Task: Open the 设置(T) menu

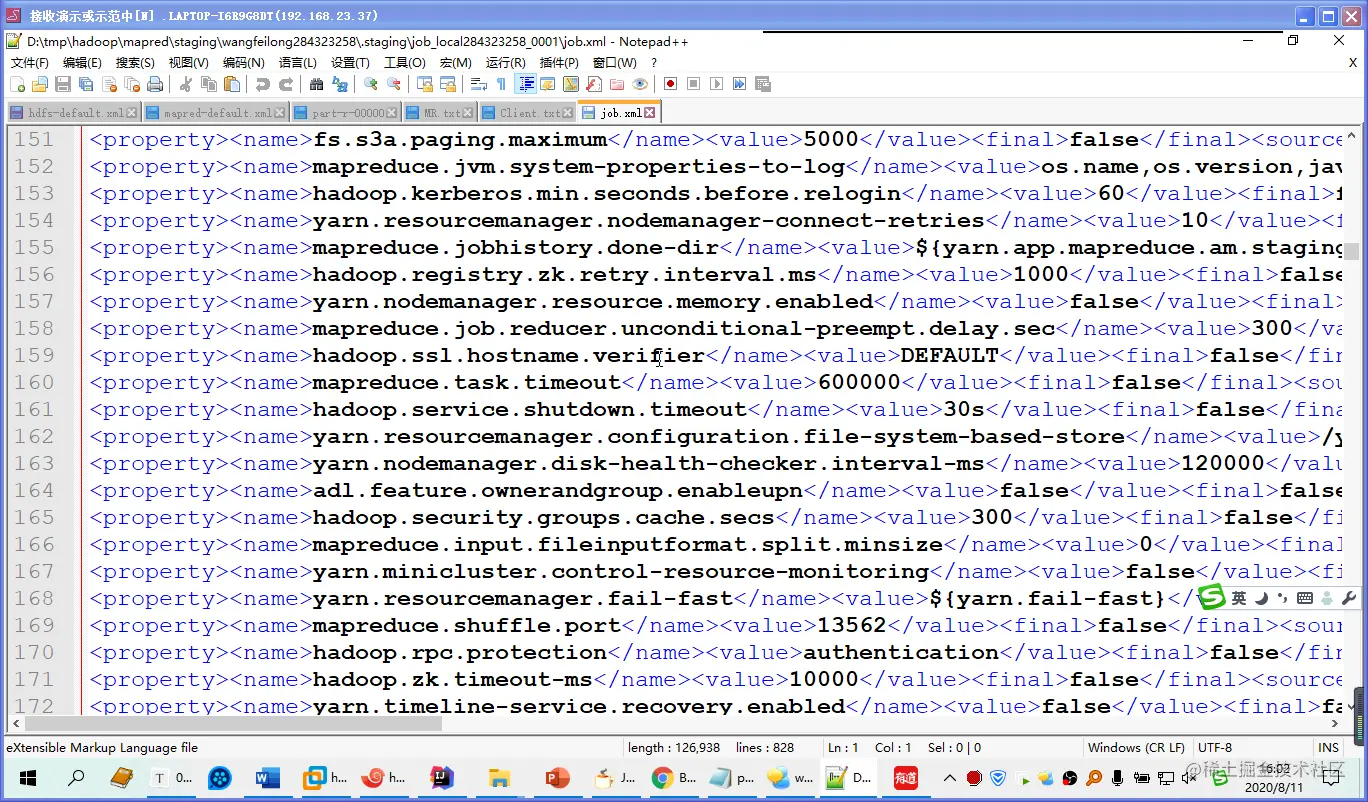Action: coord(350,63)
